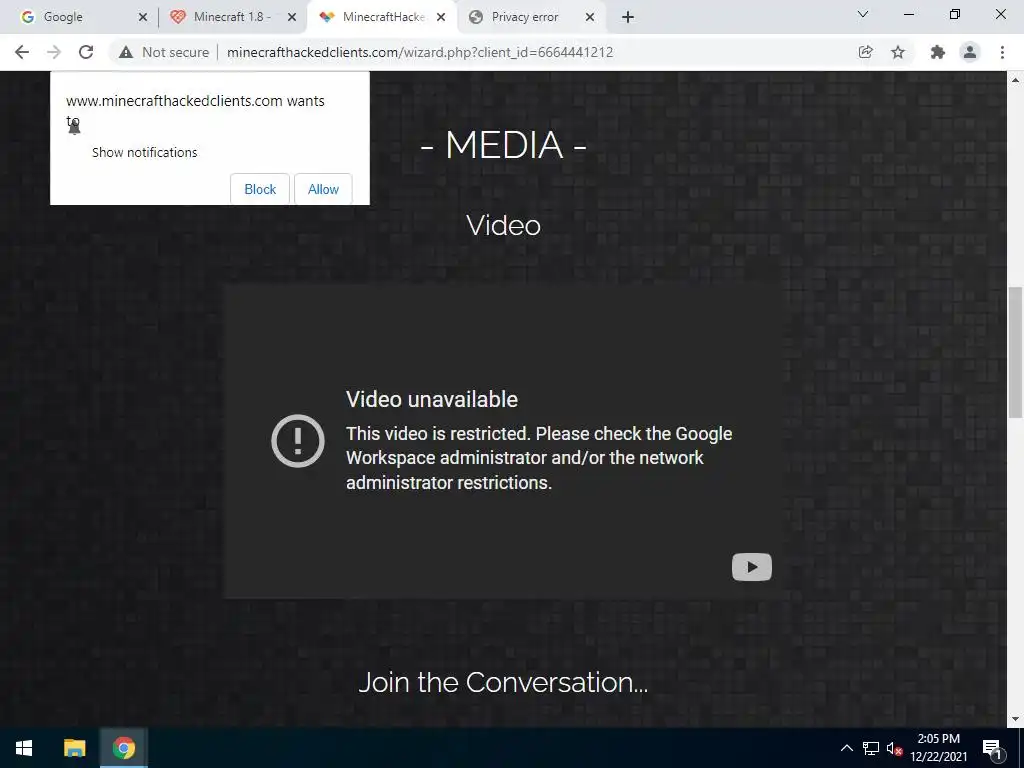Click the Chrome taskbar icon
The image size is (1024, 768).
[x=123, y=748]
